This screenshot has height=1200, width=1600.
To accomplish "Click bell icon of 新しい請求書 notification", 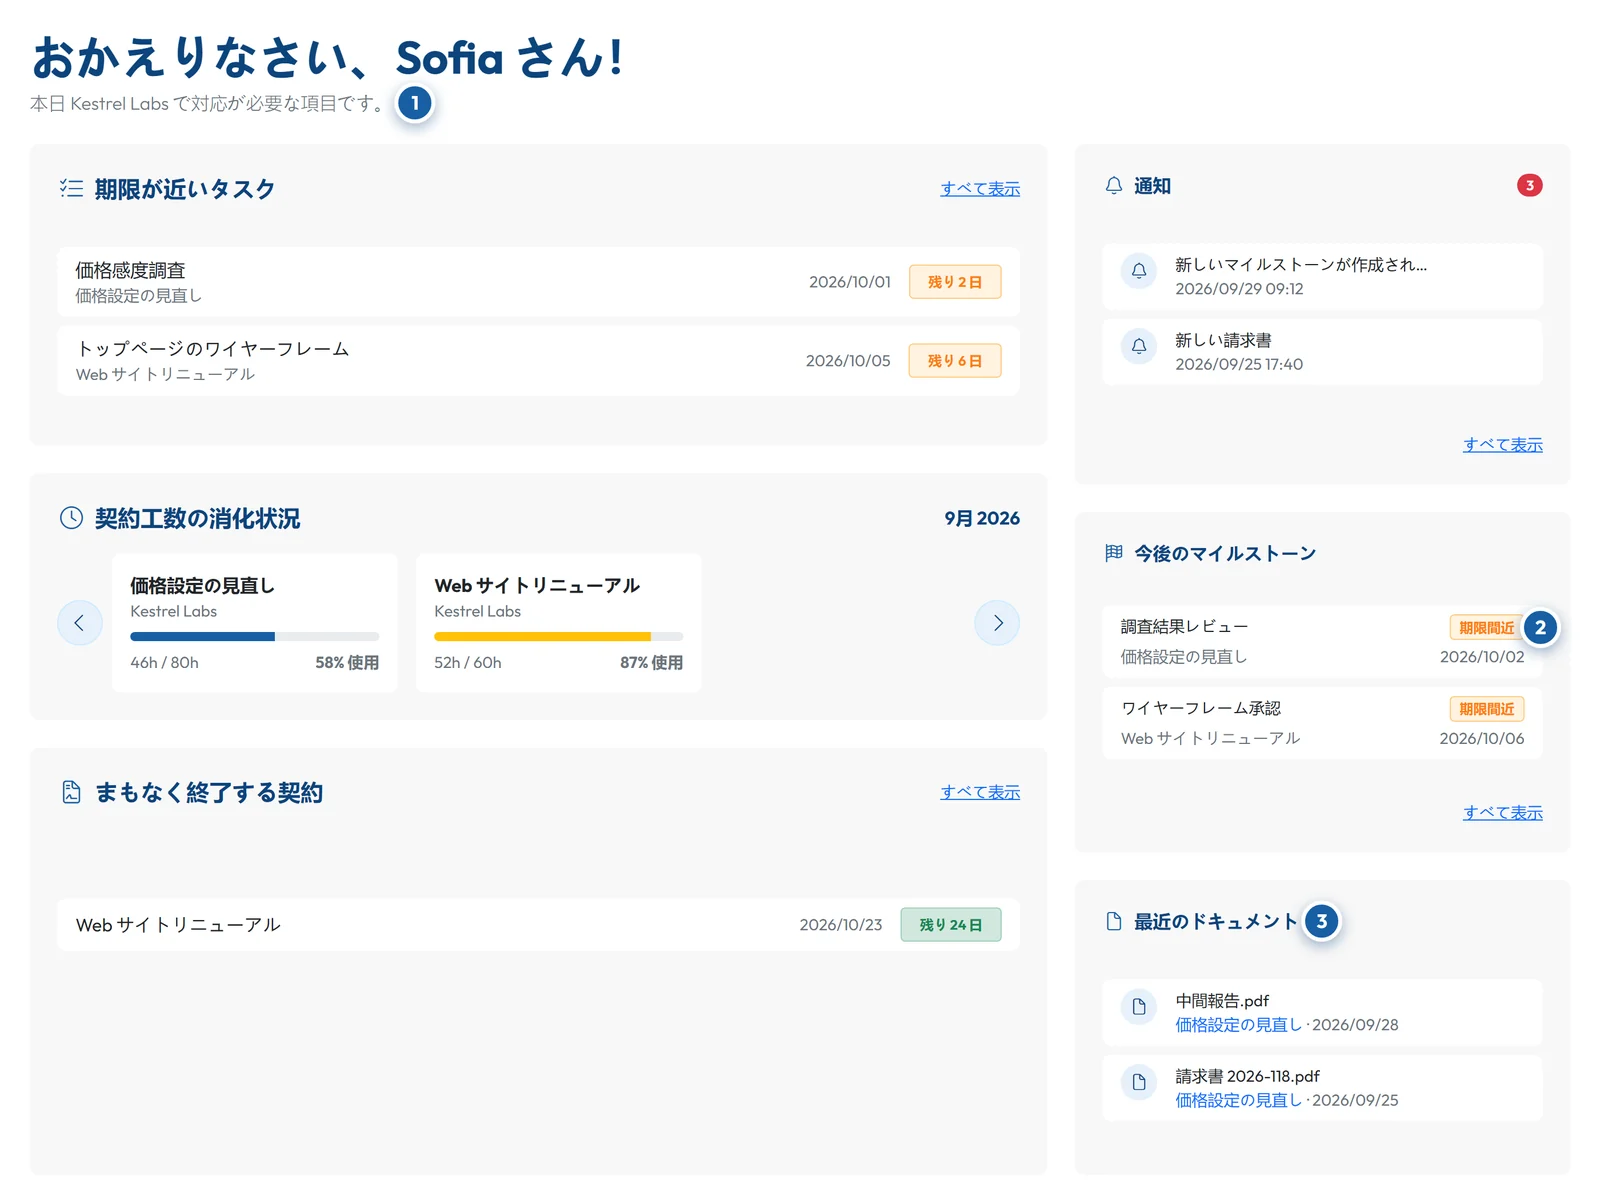I will coord(1139,346).
